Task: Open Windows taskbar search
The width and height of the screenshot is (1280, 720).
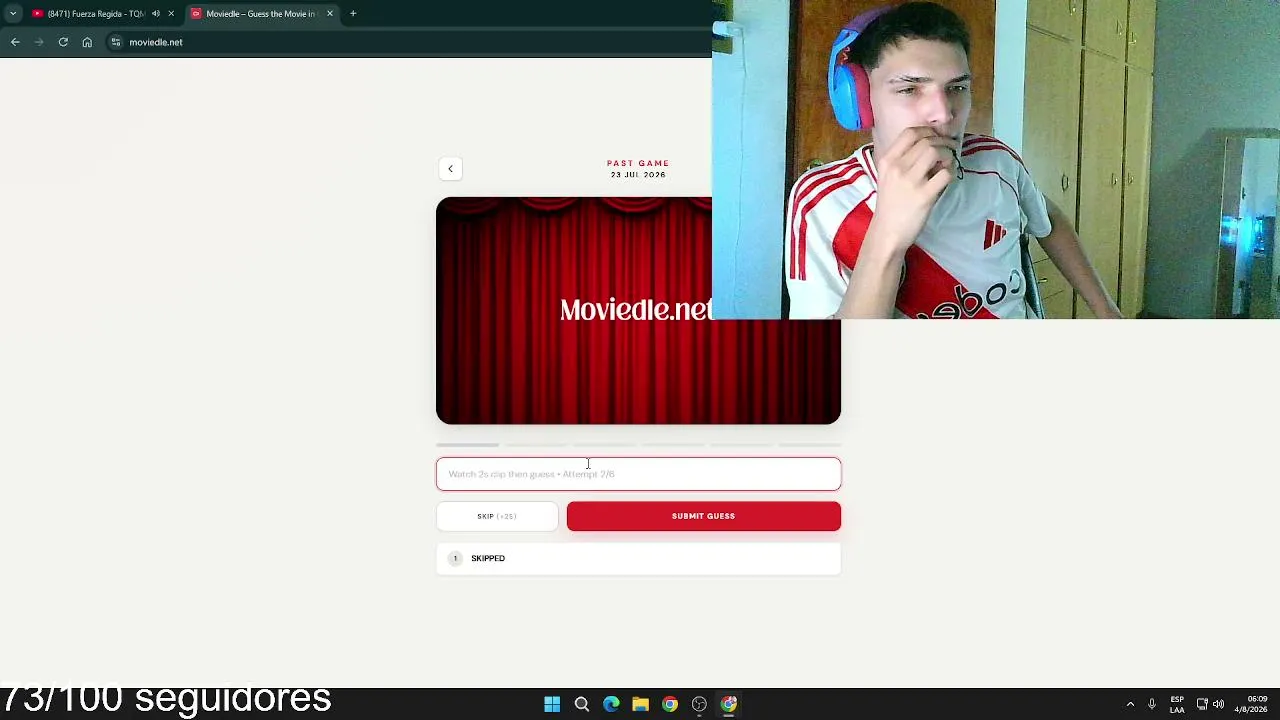Action: point(582,704)
